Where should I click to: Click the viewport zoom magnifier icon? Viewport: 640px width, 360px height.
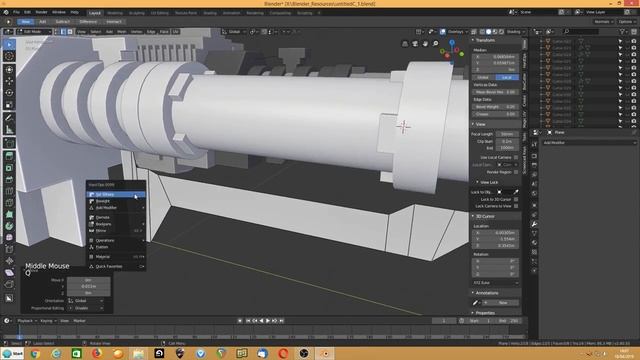click(x=436, y=44)
